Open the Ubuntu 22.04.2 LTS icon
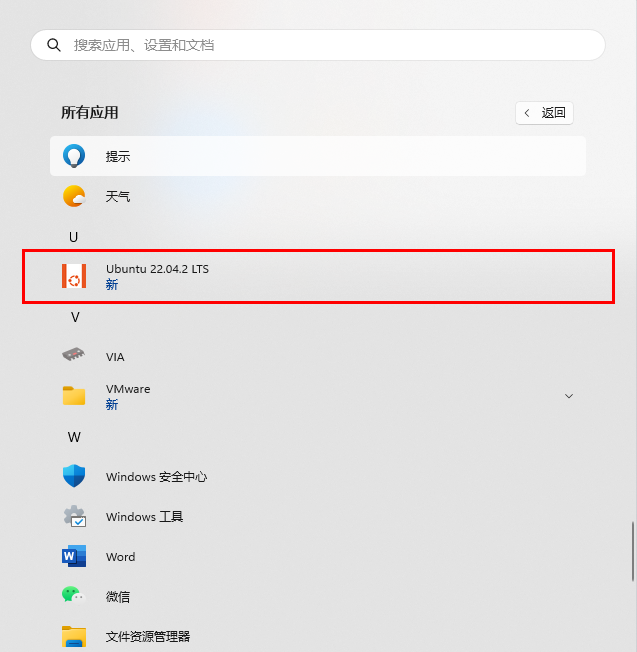This screenshot has height=652, width=637. point(74,276)
